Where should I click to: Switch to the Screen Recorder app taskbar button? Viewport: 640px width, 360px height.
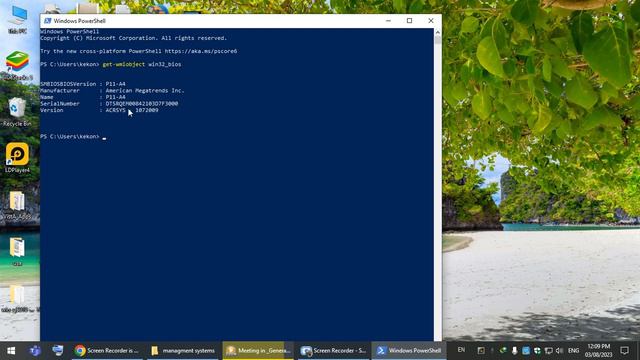coord(333,351)
